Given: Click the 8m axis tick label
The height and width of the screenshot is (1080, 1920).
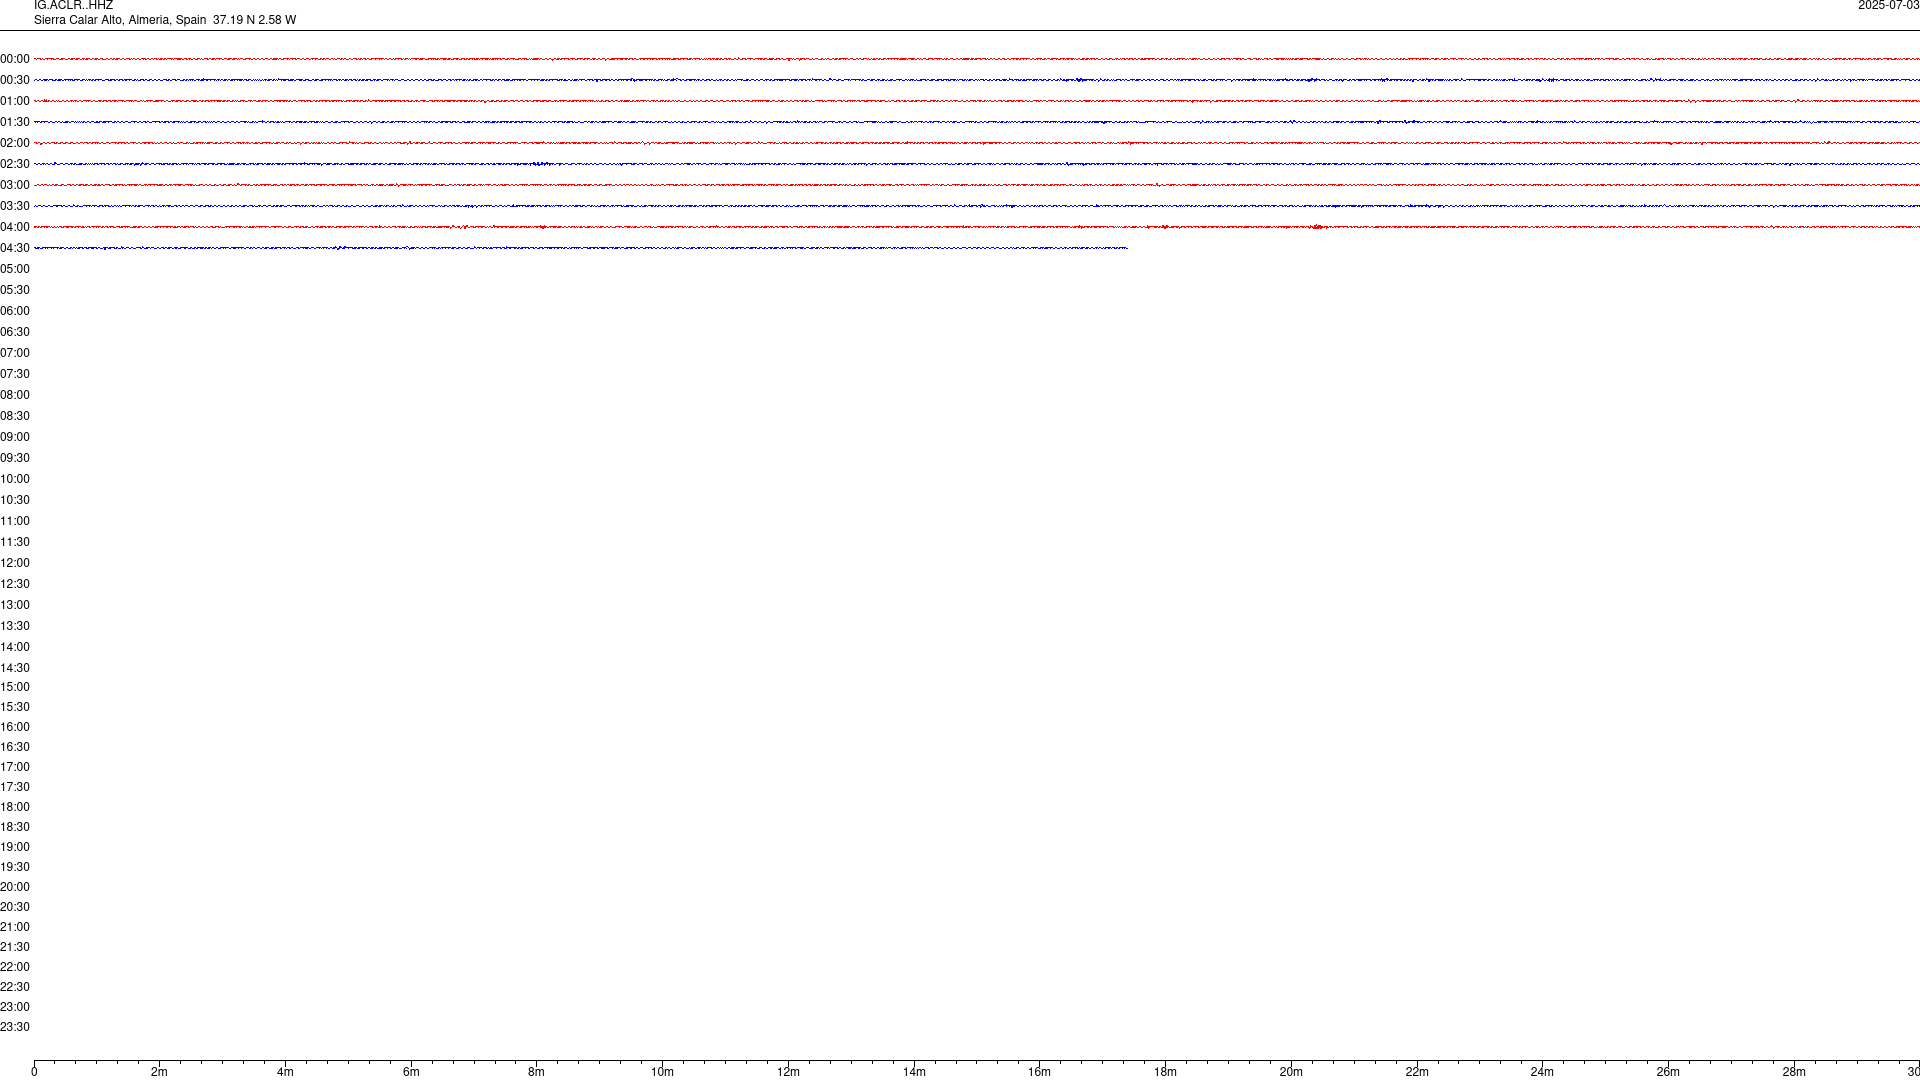Looking at the screenshot, I should 537,1072.
